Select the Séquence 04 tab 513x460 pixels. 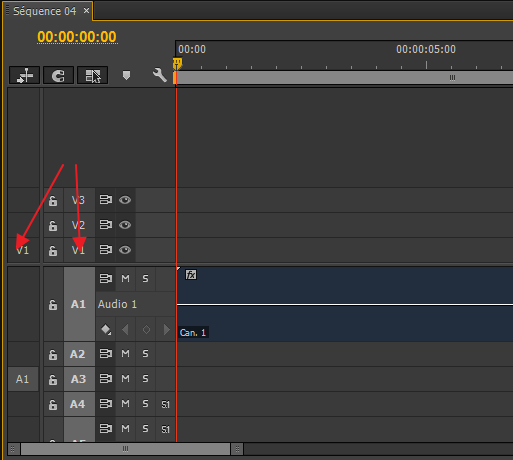pyautogui.click(x=45, y=11)
